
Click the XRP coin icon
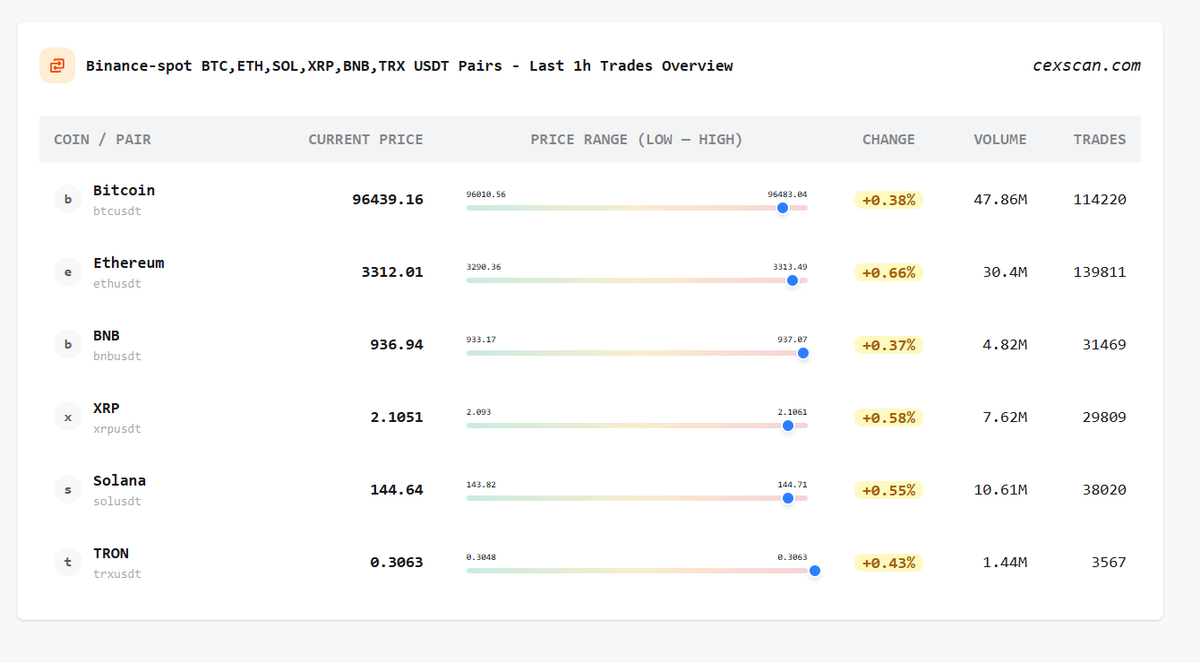[x=67, y=417]
